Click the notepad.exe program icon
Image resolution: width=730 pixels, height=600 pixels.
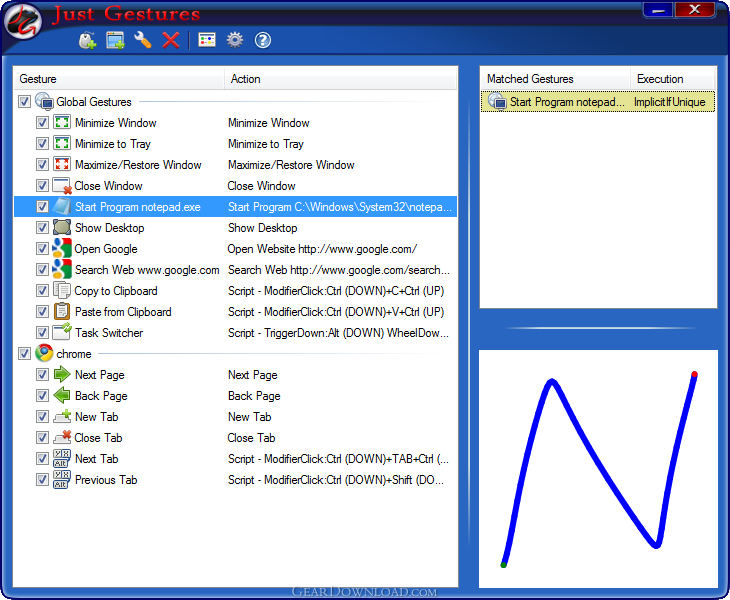(x=62, y=207)
